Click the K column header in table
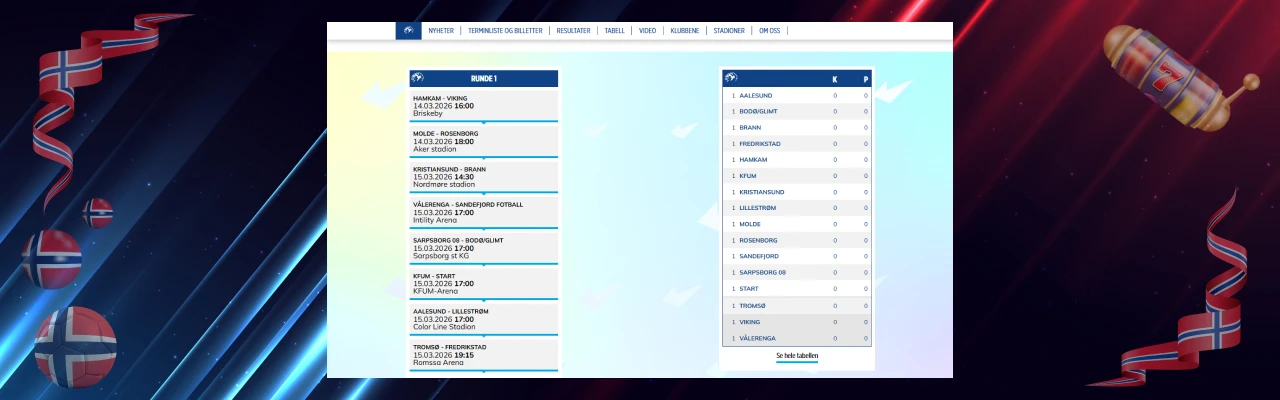1280x400 pixels. [835, 79]
